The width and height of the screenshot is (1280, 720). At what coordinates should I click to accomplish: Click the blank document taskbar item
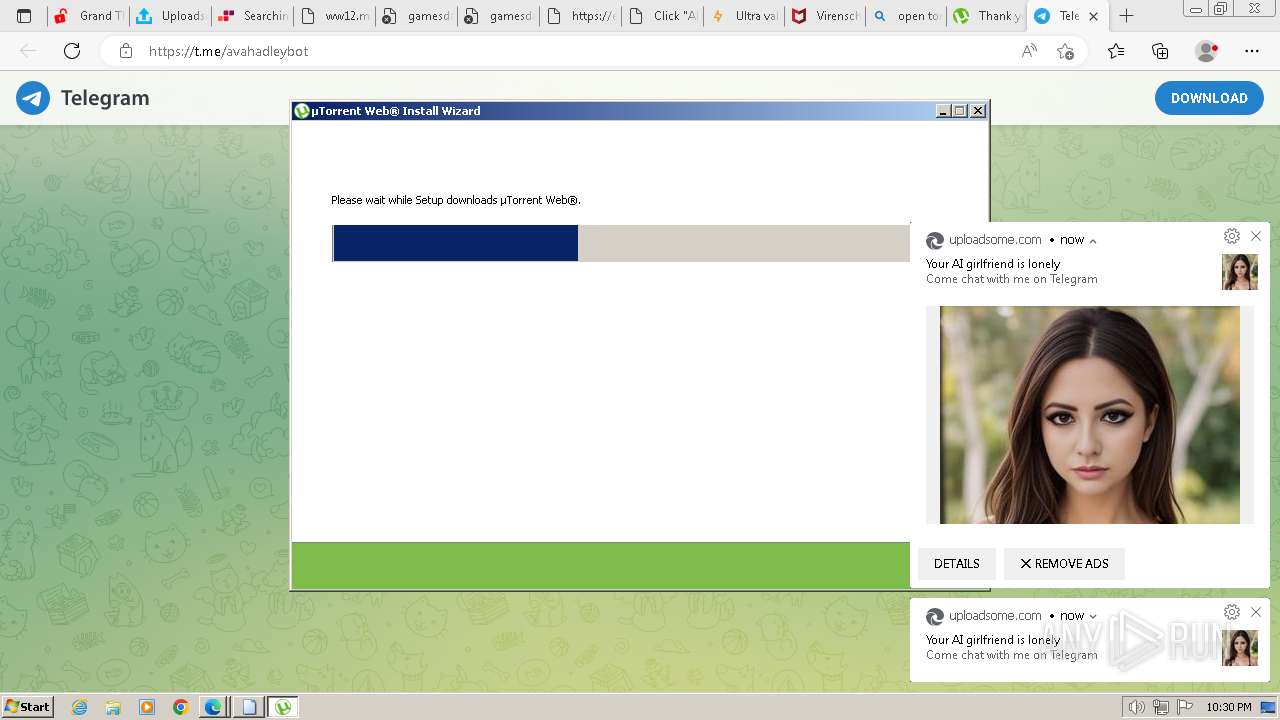[249, 707]
